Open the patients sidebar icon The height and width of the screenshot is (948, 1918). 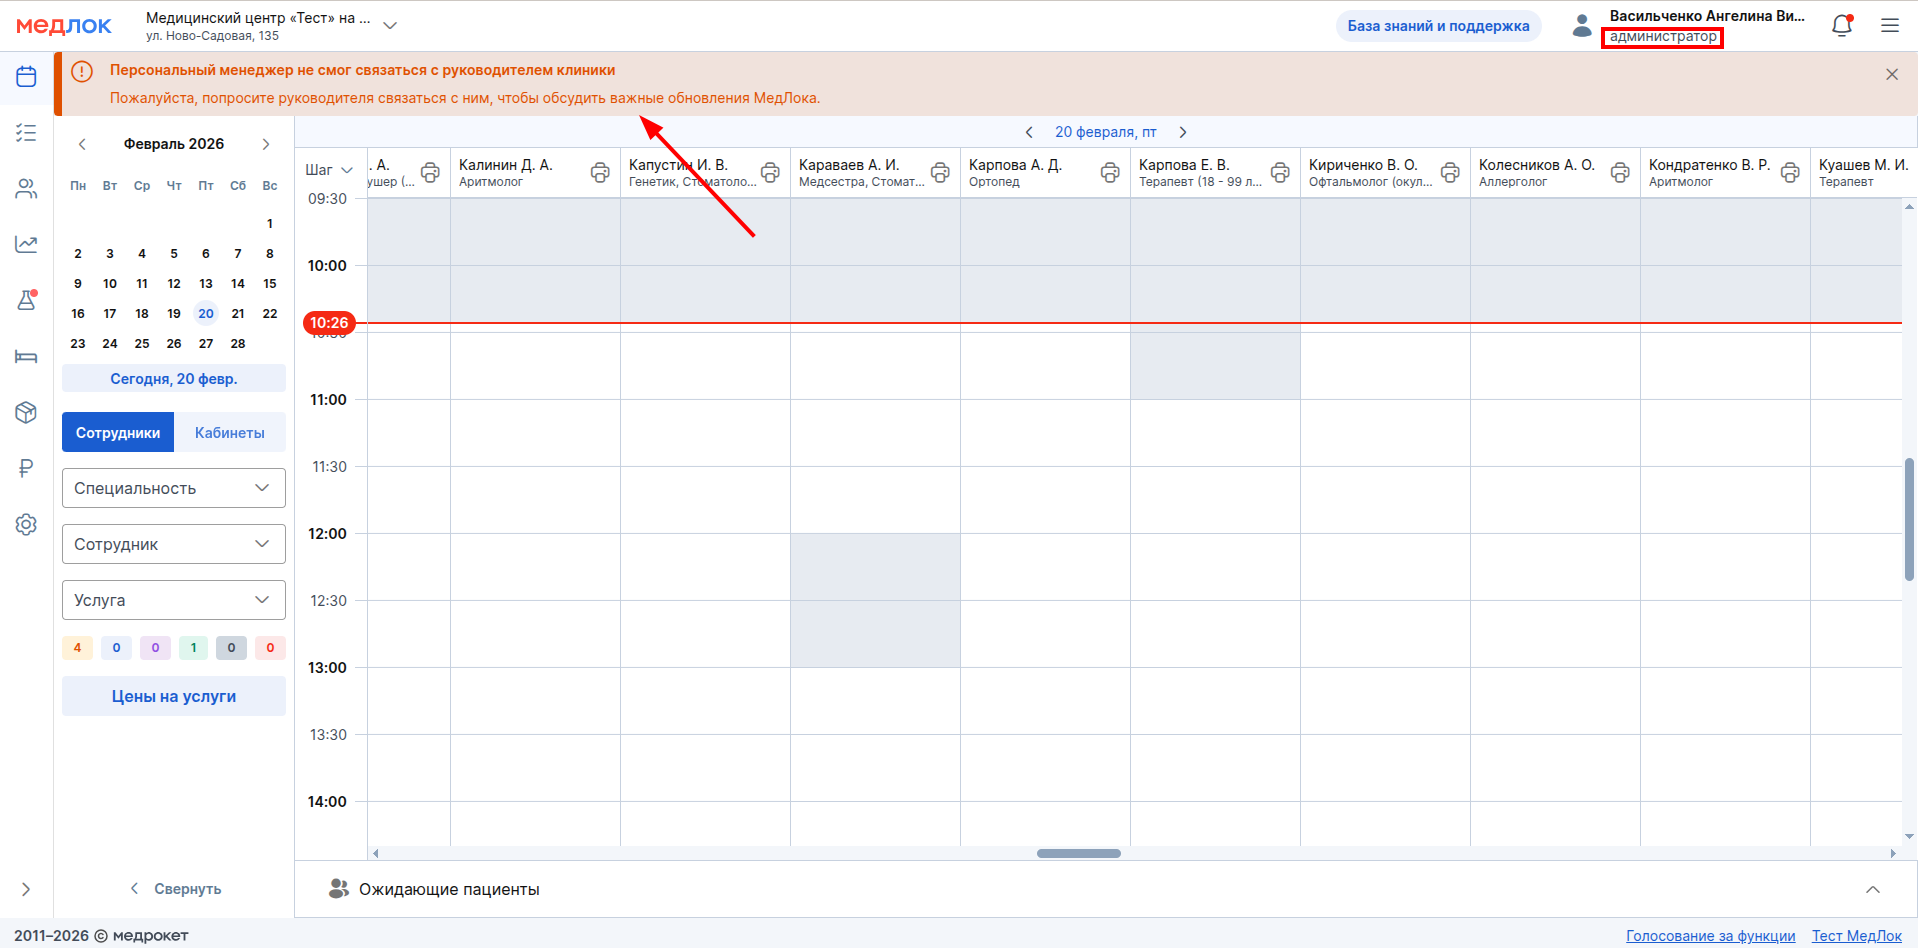[x=26, y=189]
